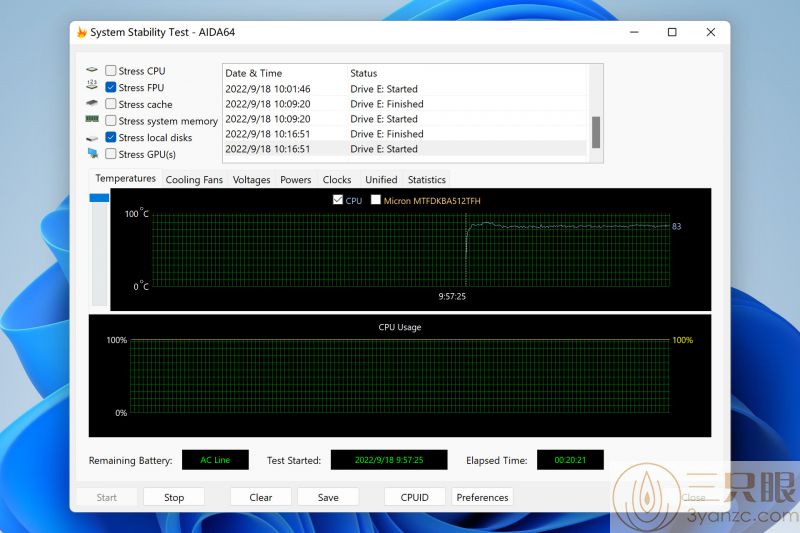The image size is (800, 533).
Task: Click the 83 temperature reading on graph
Action: click(x=677, y=226)
